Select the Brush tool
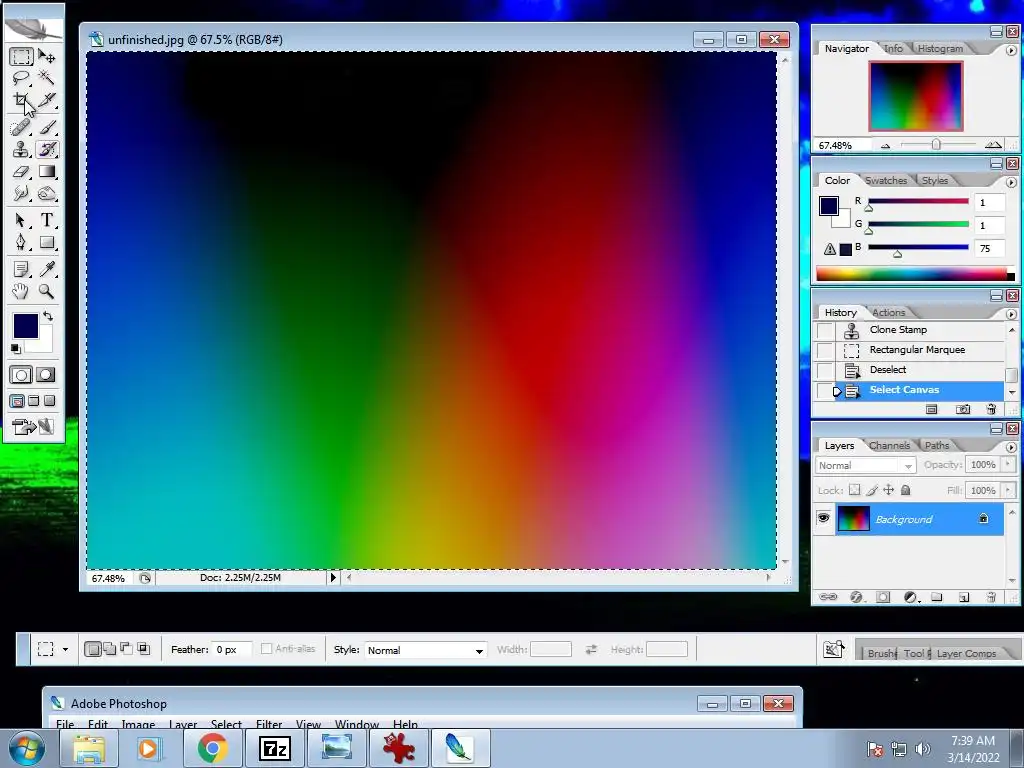Image resolution: width=1024 pixels, height=768 pixels. click(46, 127)
